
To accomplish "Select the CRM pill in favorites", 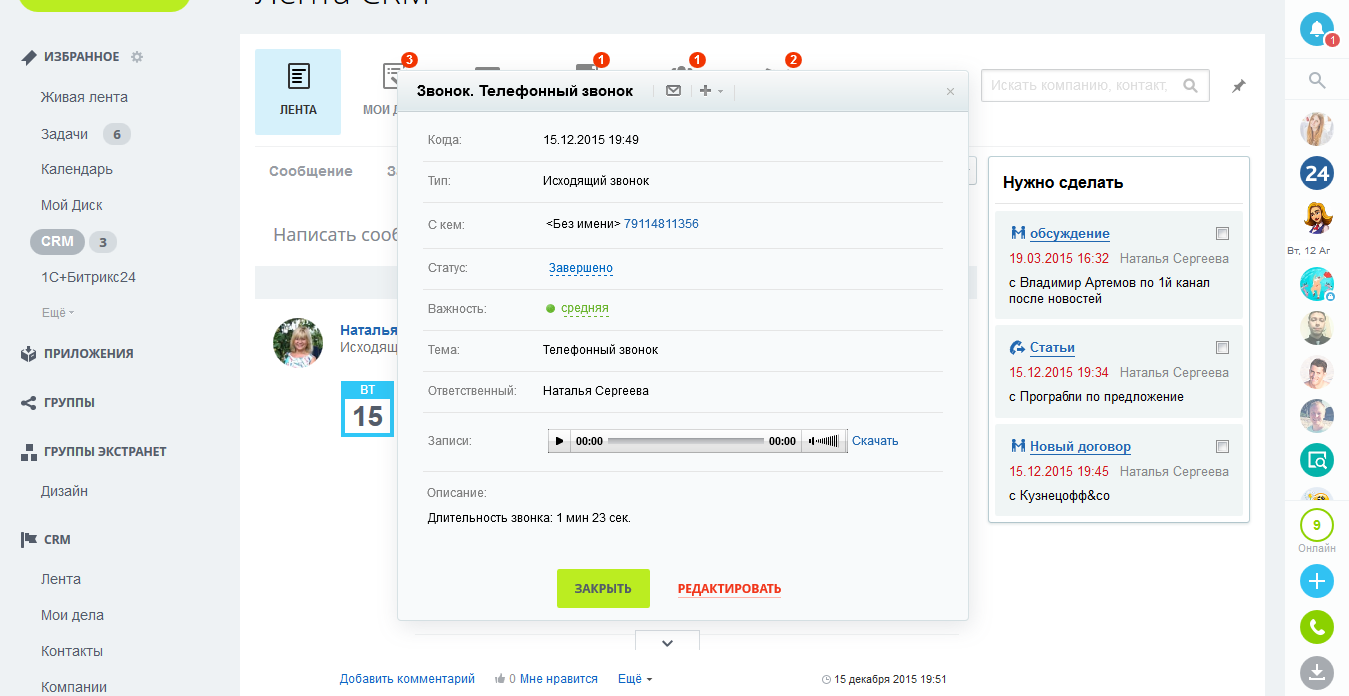I will tap(57, 241).
